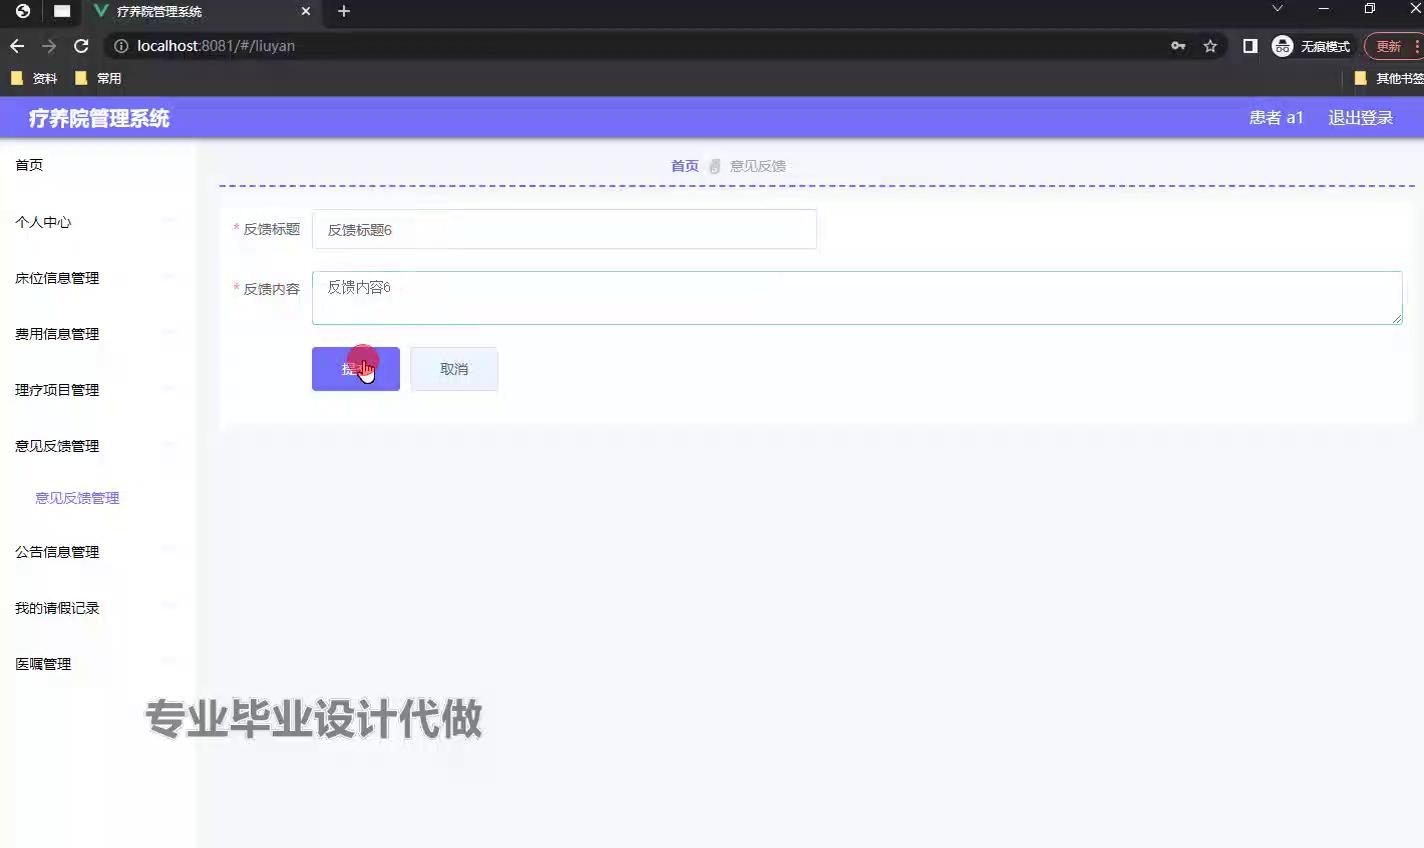Image resolution: width=1424 pixels, height=848 pixels.
Task: Select the 意见反馈管理 submenu entry
Action: [76, 497]
